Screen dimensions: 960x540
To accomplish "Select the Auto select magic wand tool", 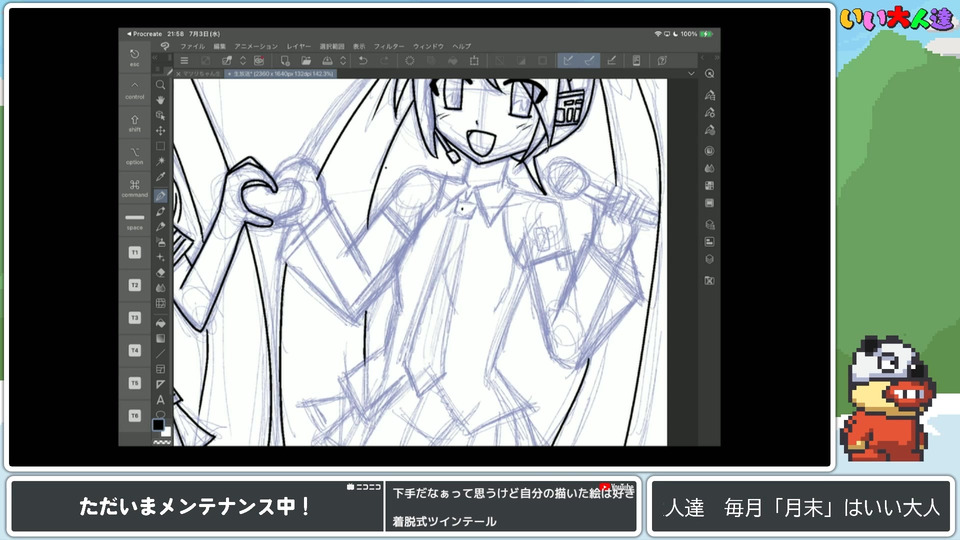I will pyautogui.click(x=160, y=161).
